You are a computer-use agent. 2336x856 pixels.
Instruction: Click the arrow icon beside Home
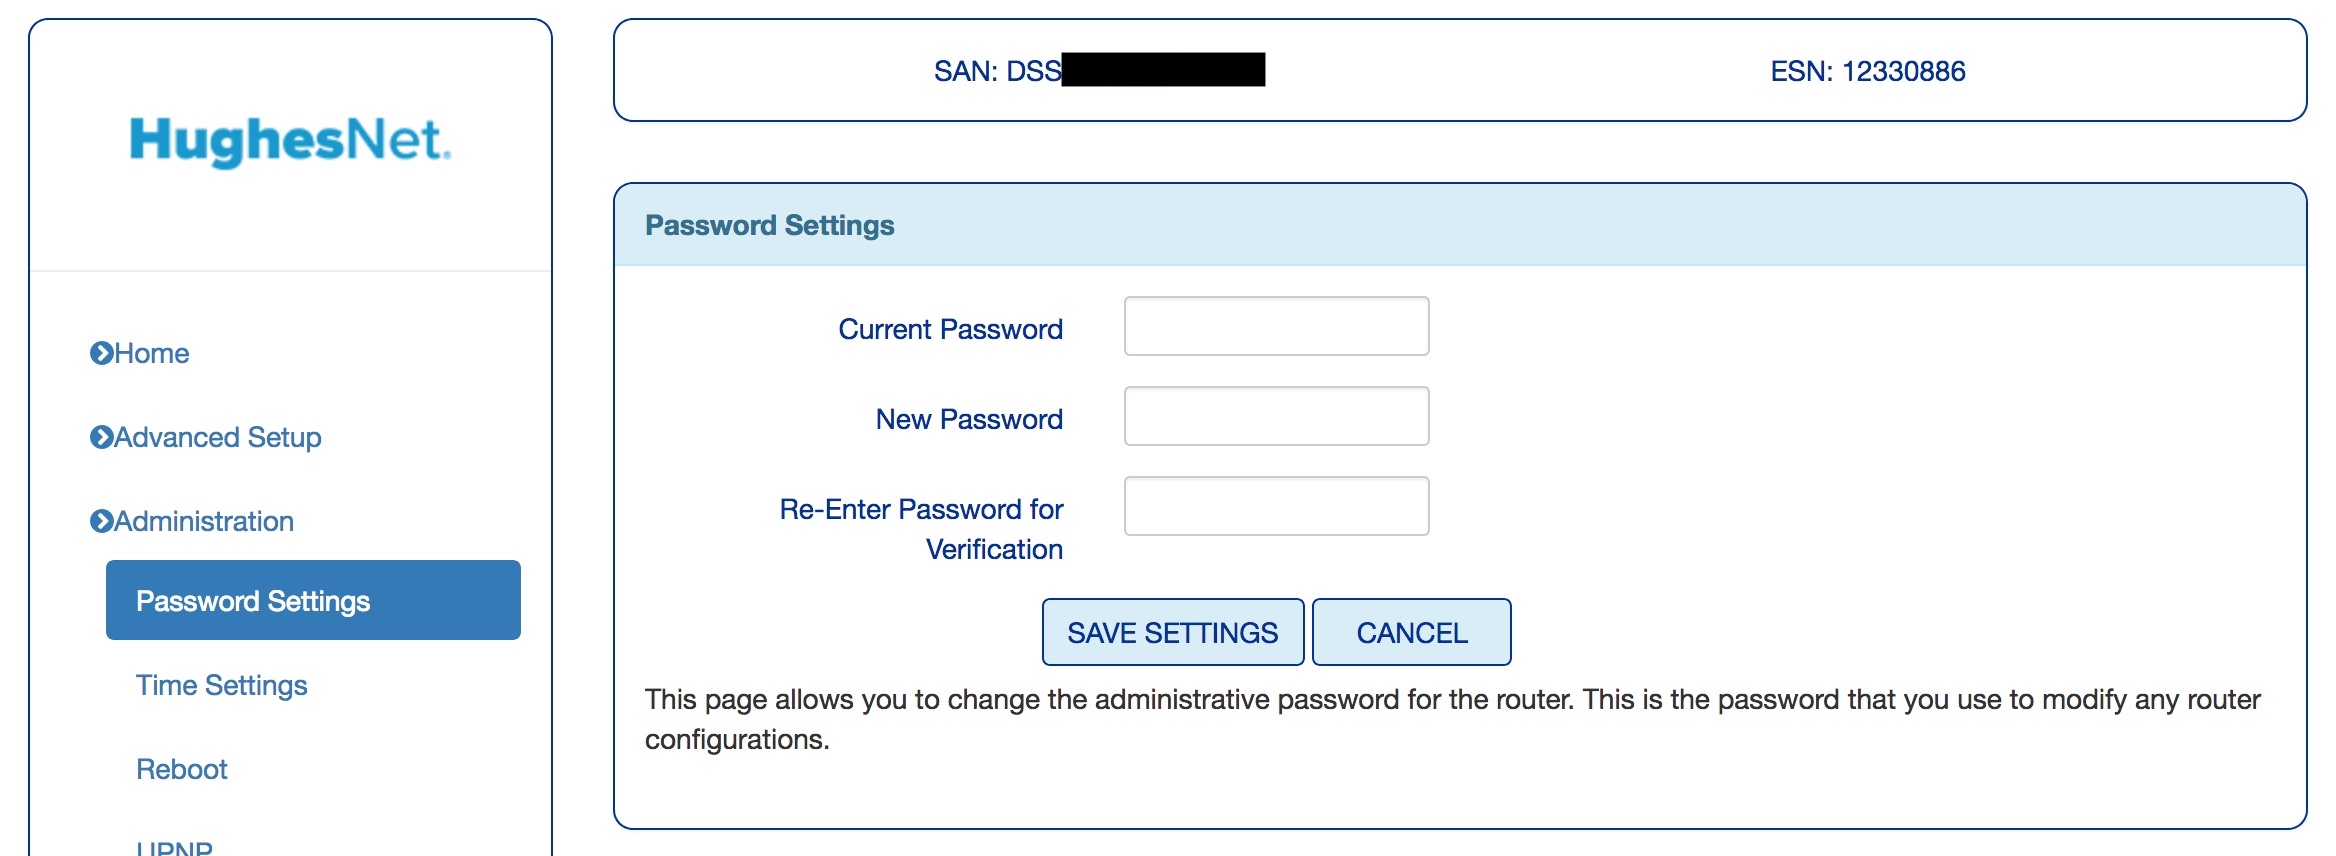click(101, 353)
